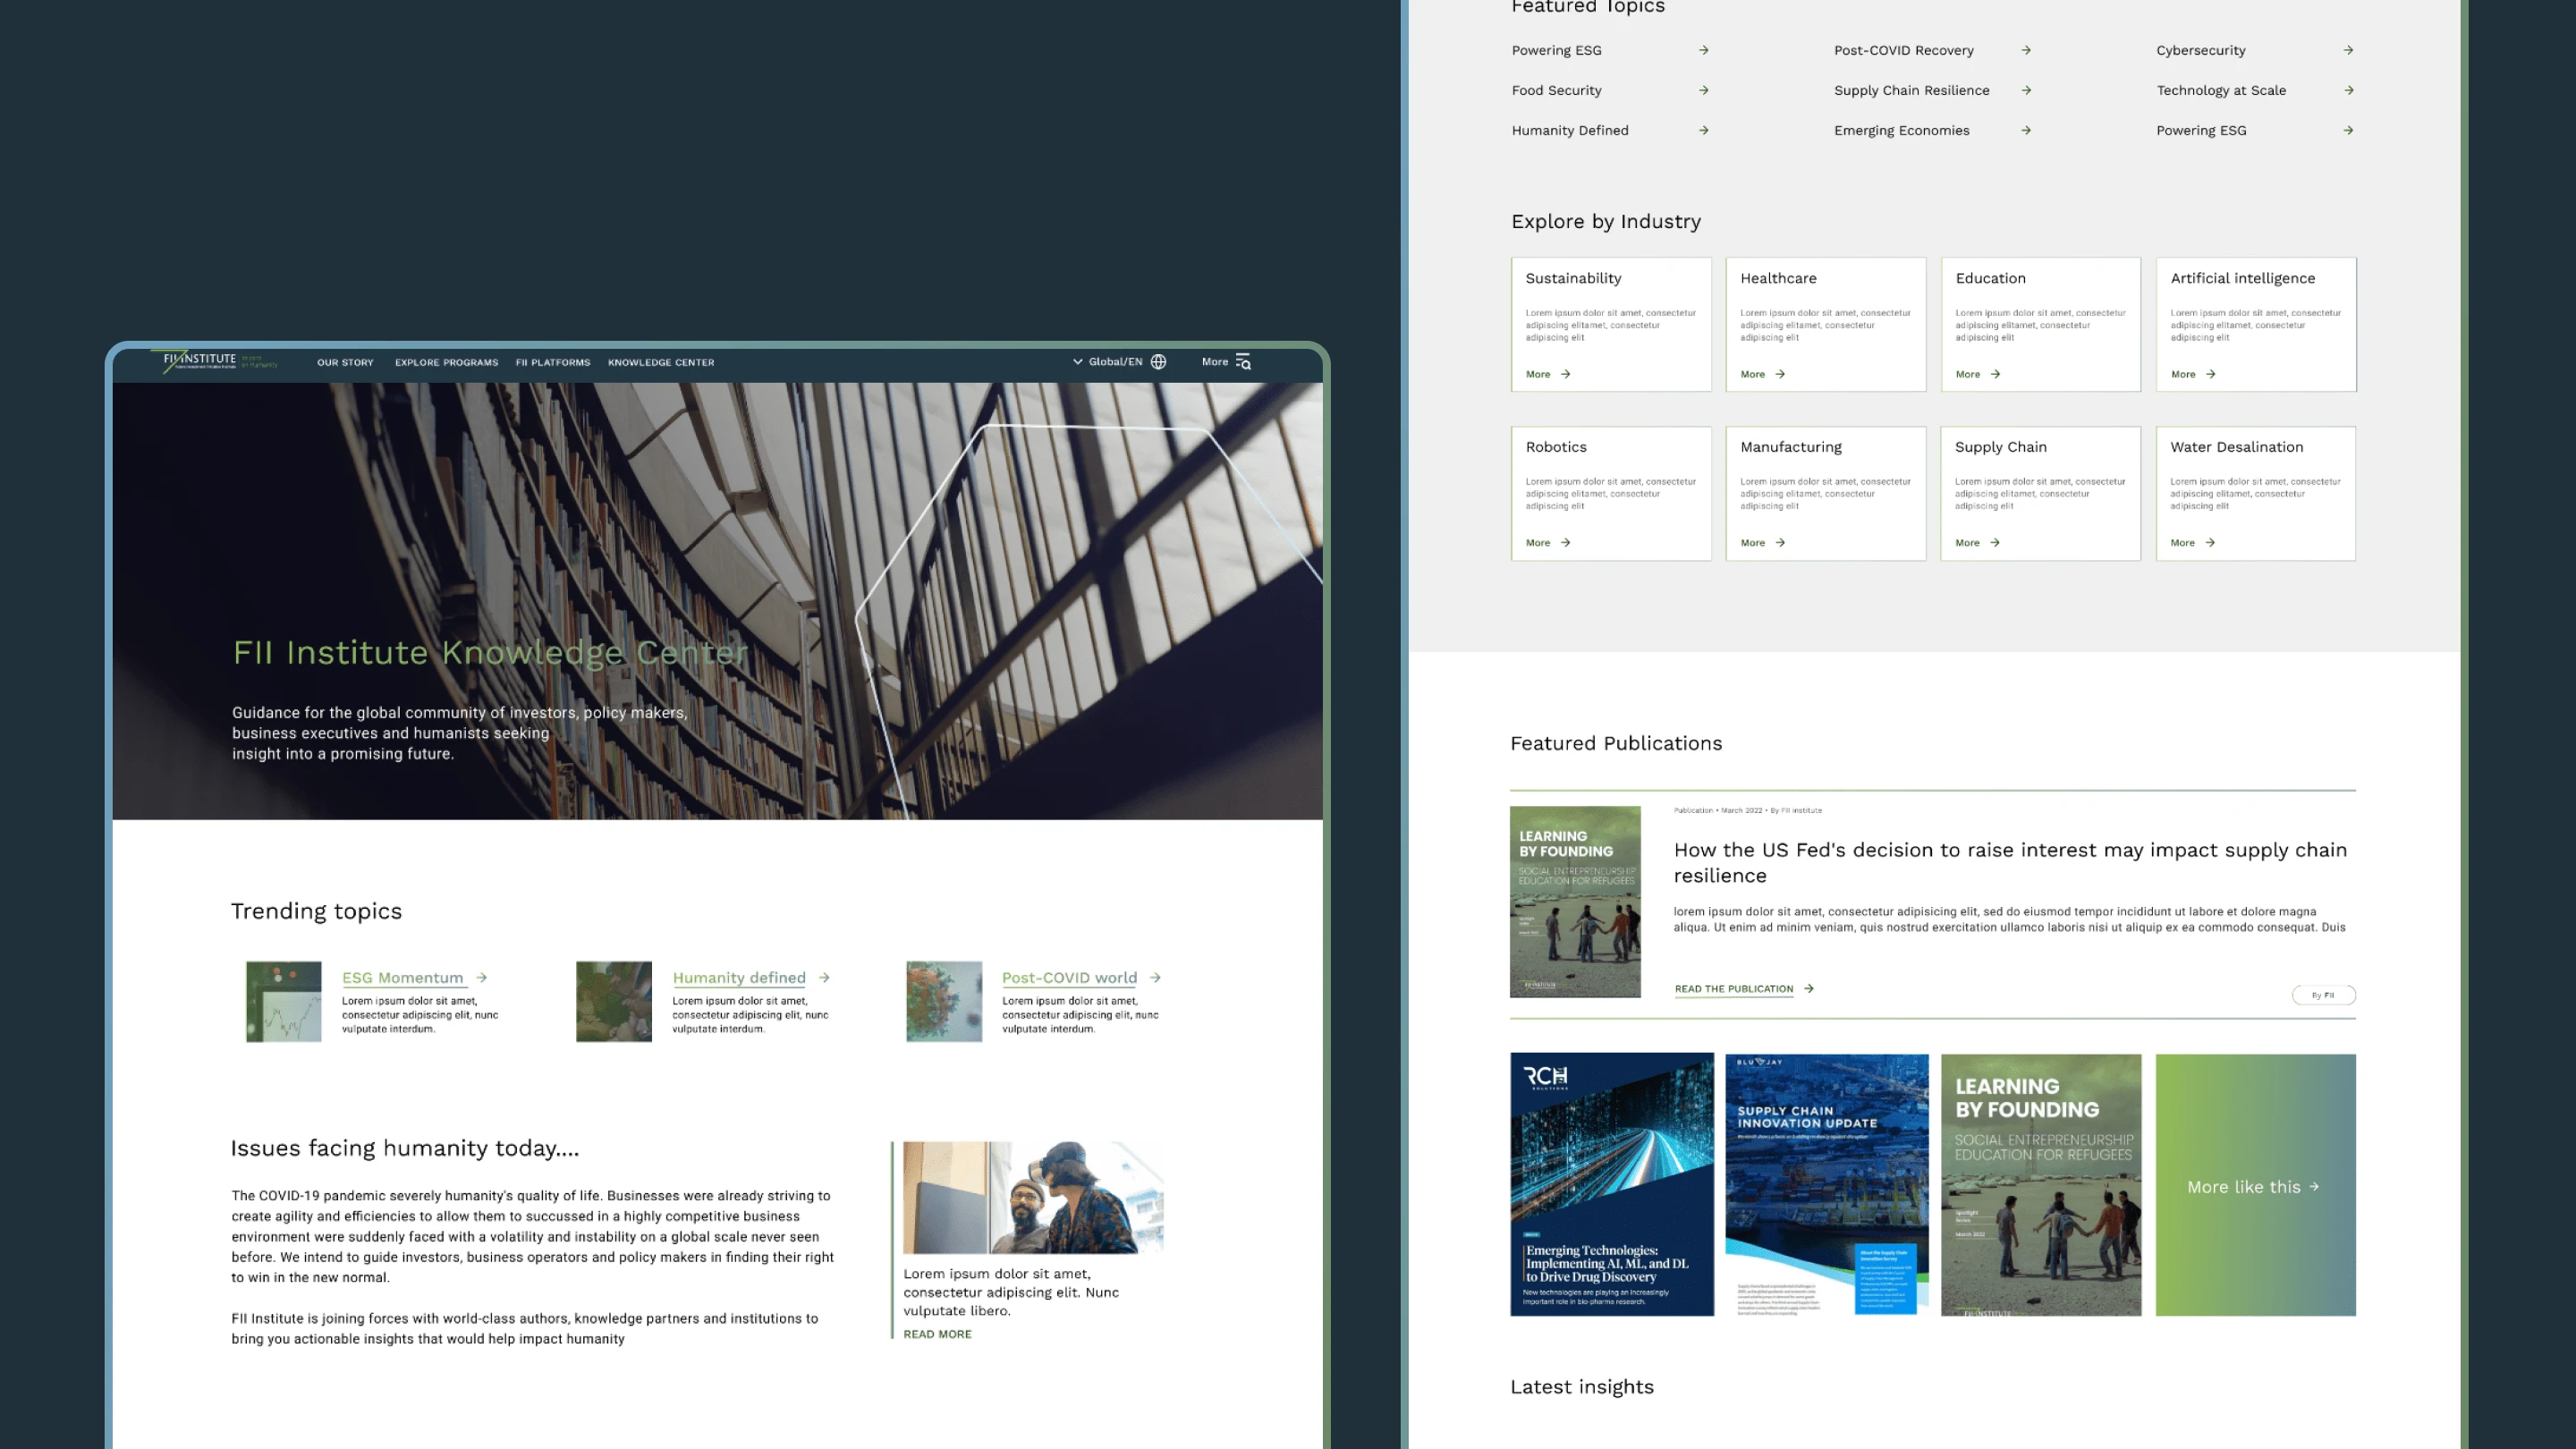
Task: Select the Healthcare industry card title
Action: click(x=1778, y=278)
